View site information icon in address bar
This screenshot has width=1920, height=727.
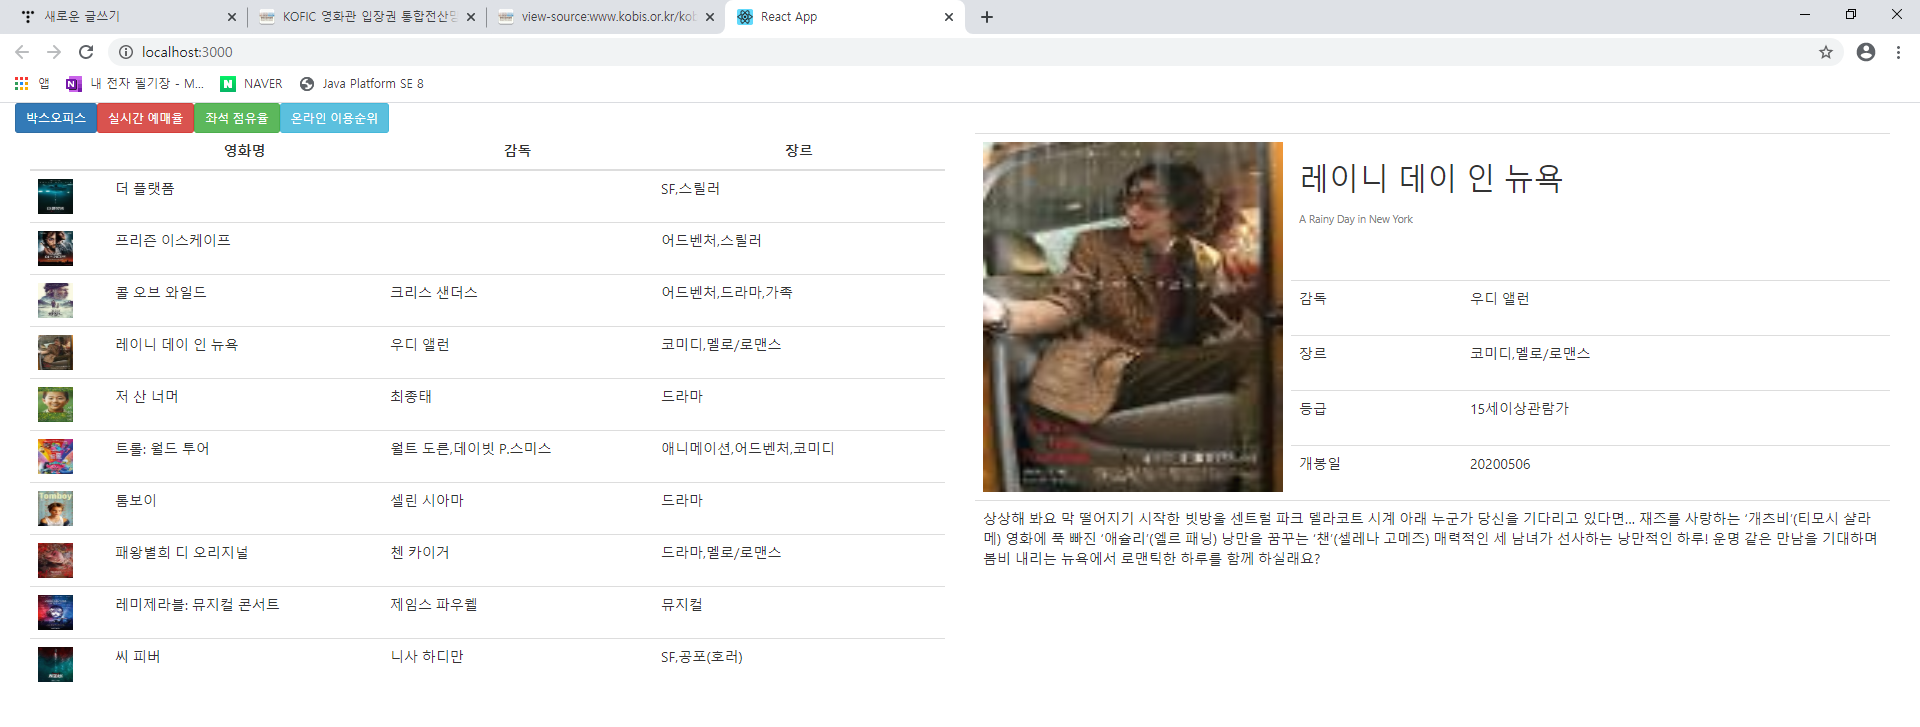coord(126,52)
